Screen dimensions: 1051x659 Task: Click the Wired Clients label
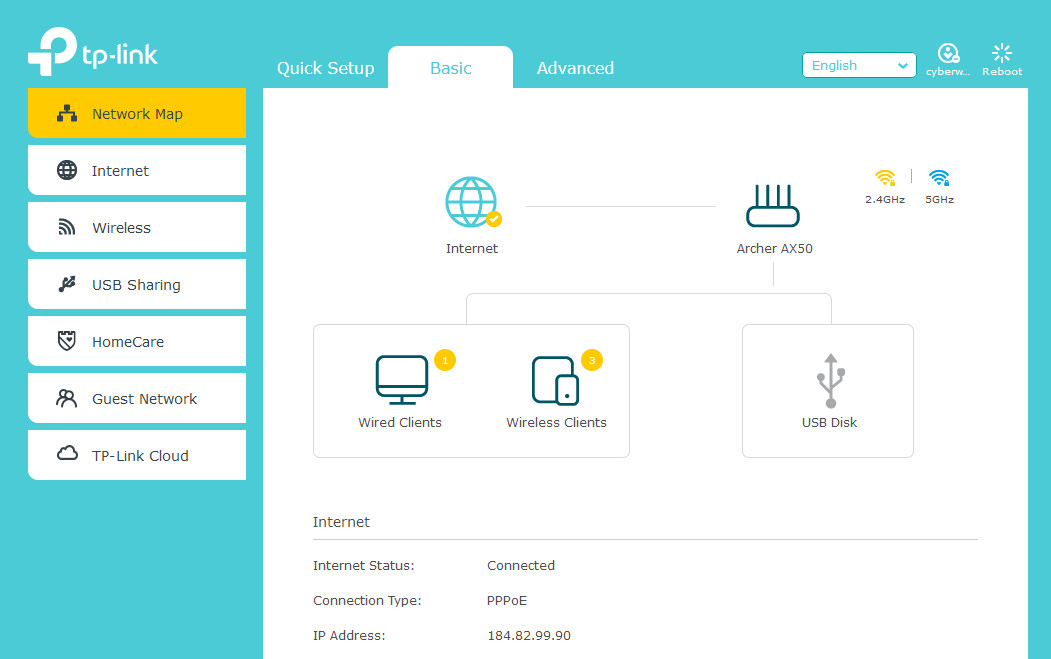click(400, 422)
